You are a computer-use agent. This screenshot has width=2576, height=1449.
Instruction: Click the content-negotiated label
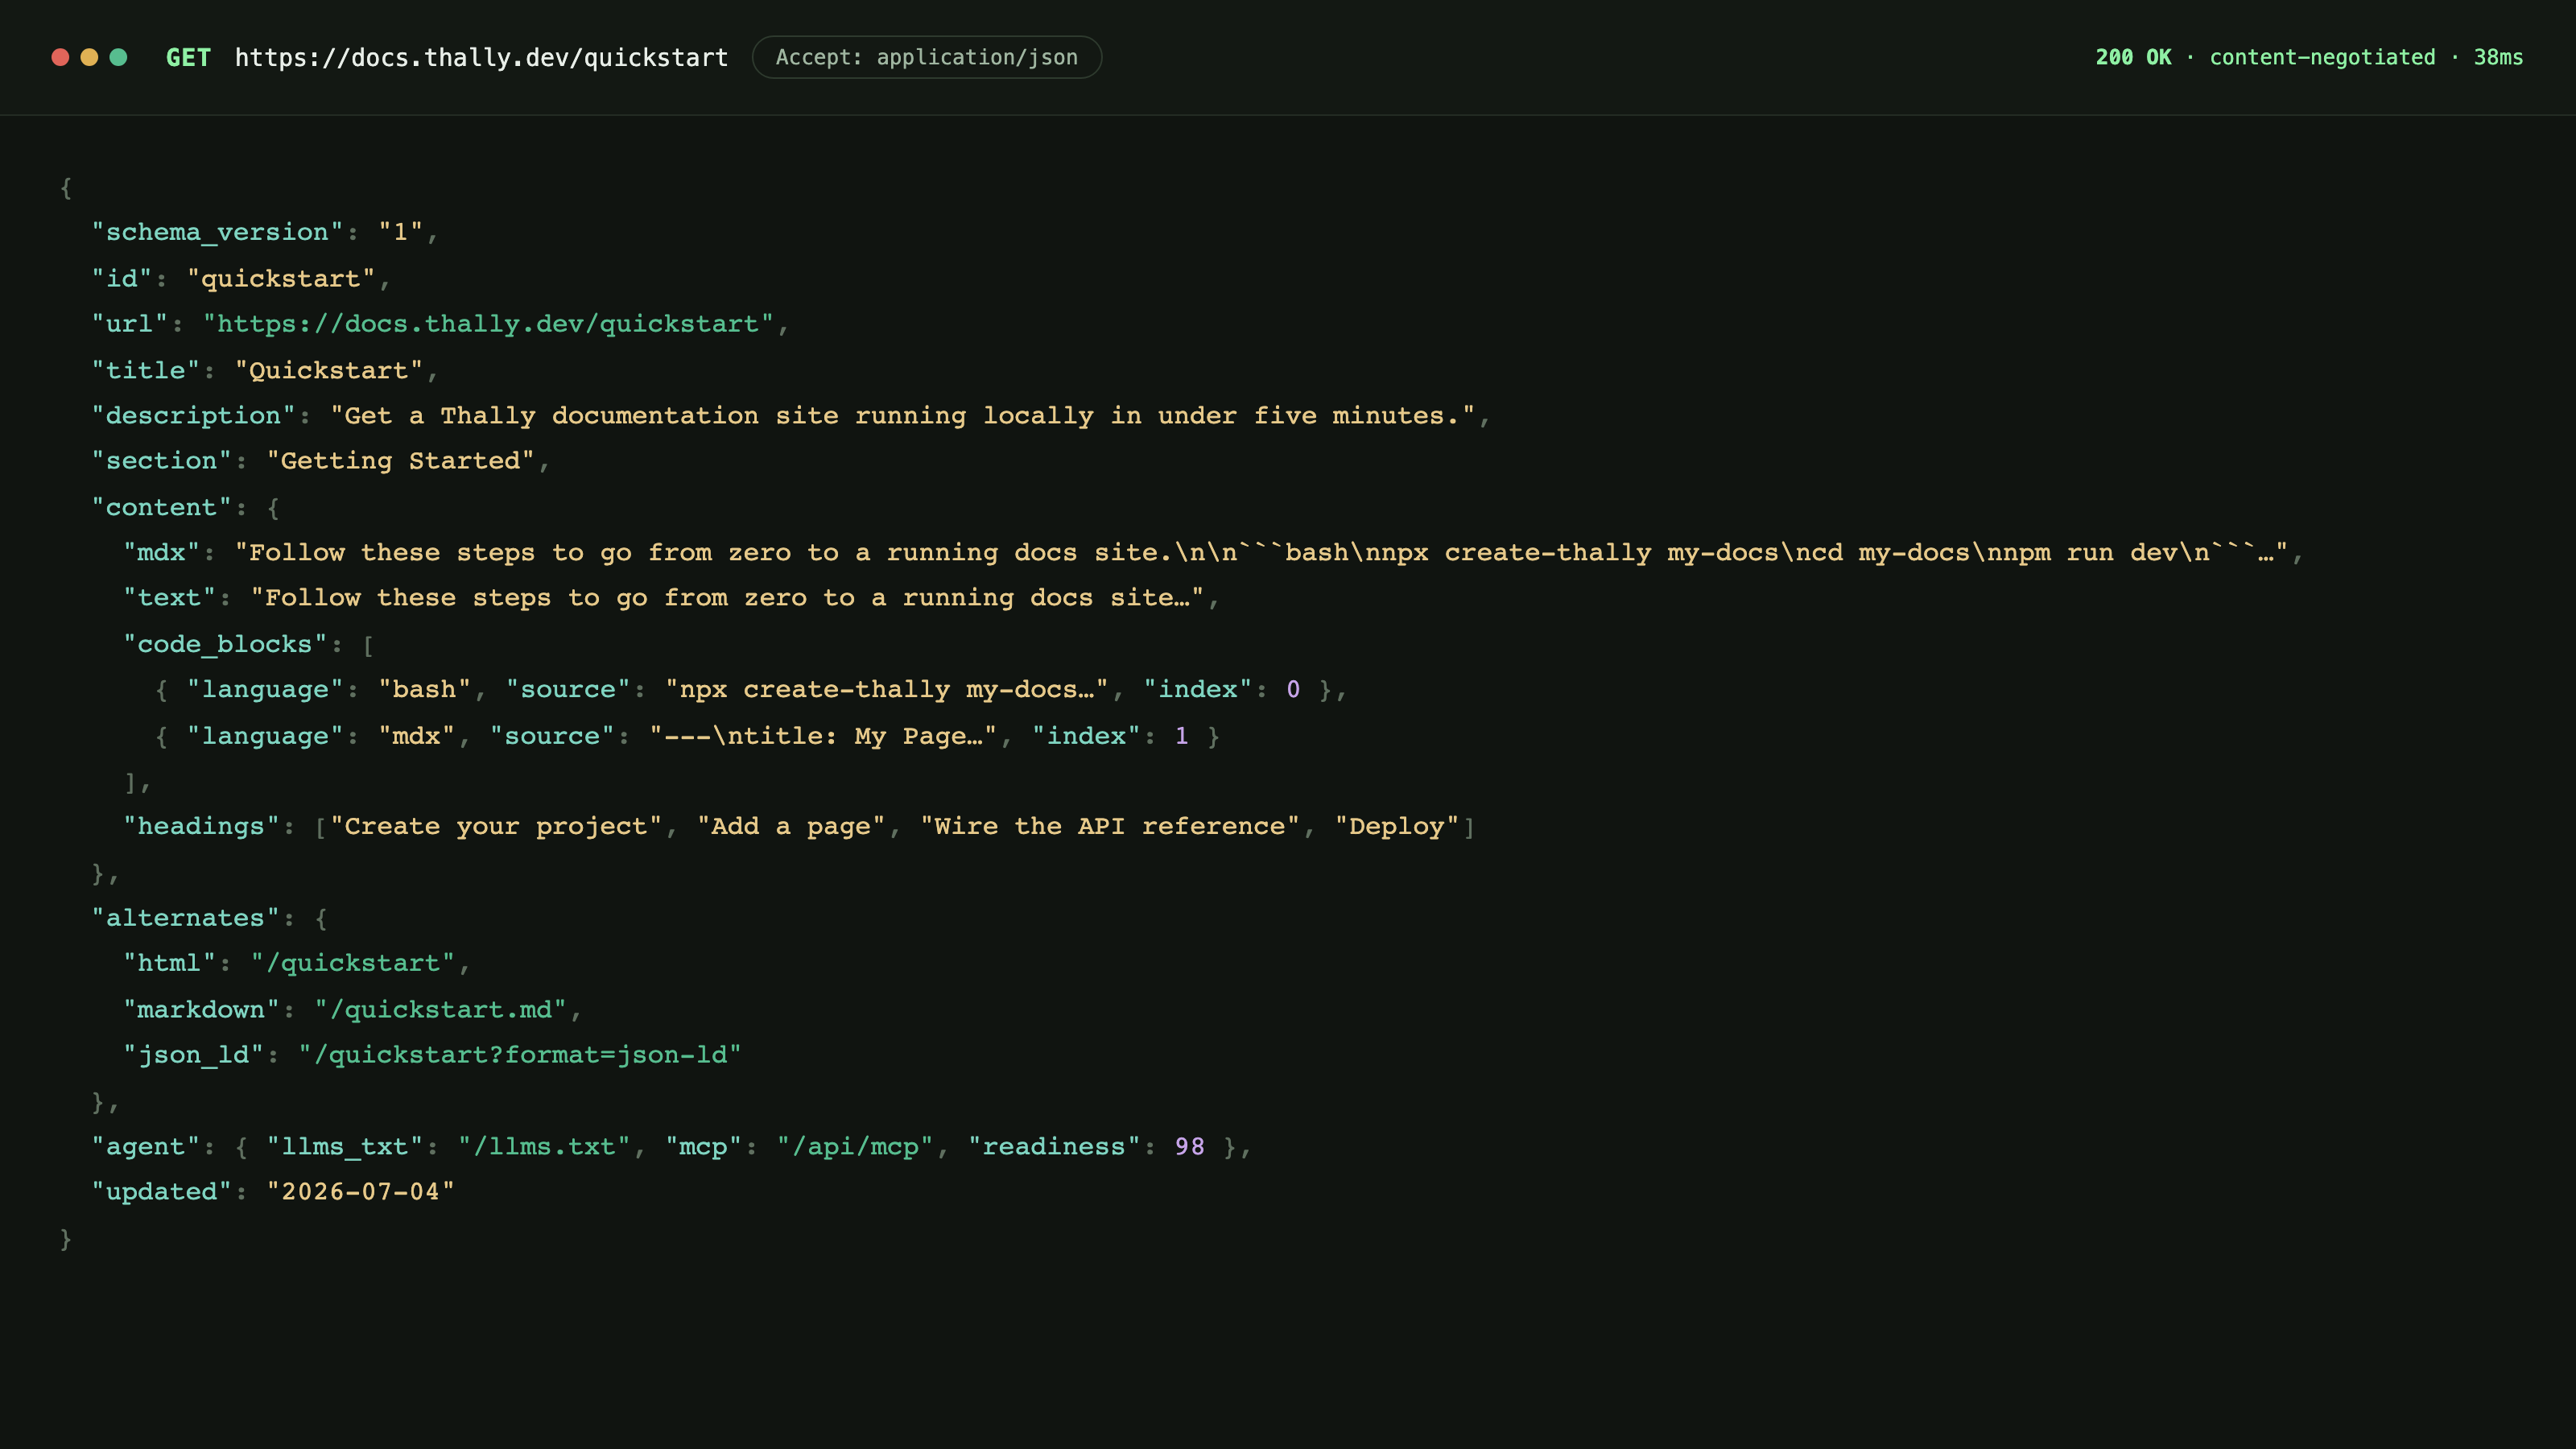tap(2322, 57)
